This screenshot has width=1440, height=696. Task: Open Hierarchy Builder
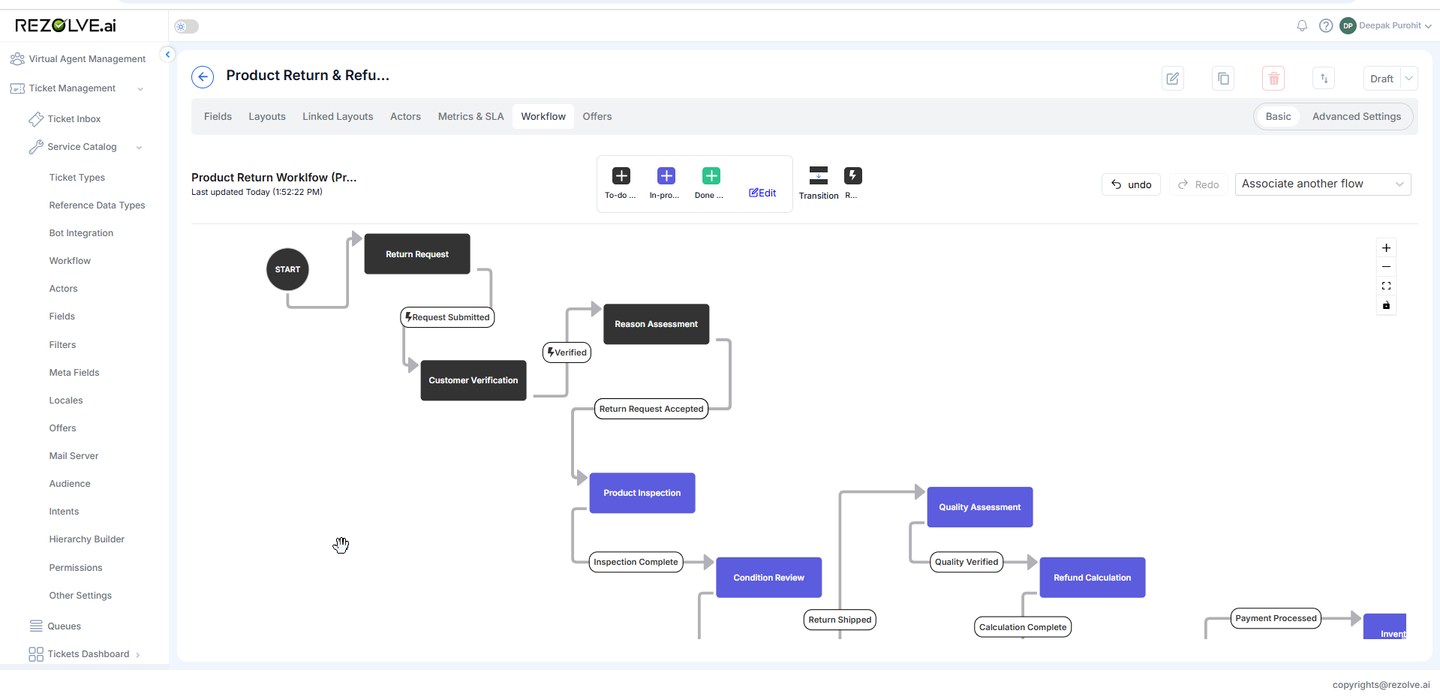87,539
